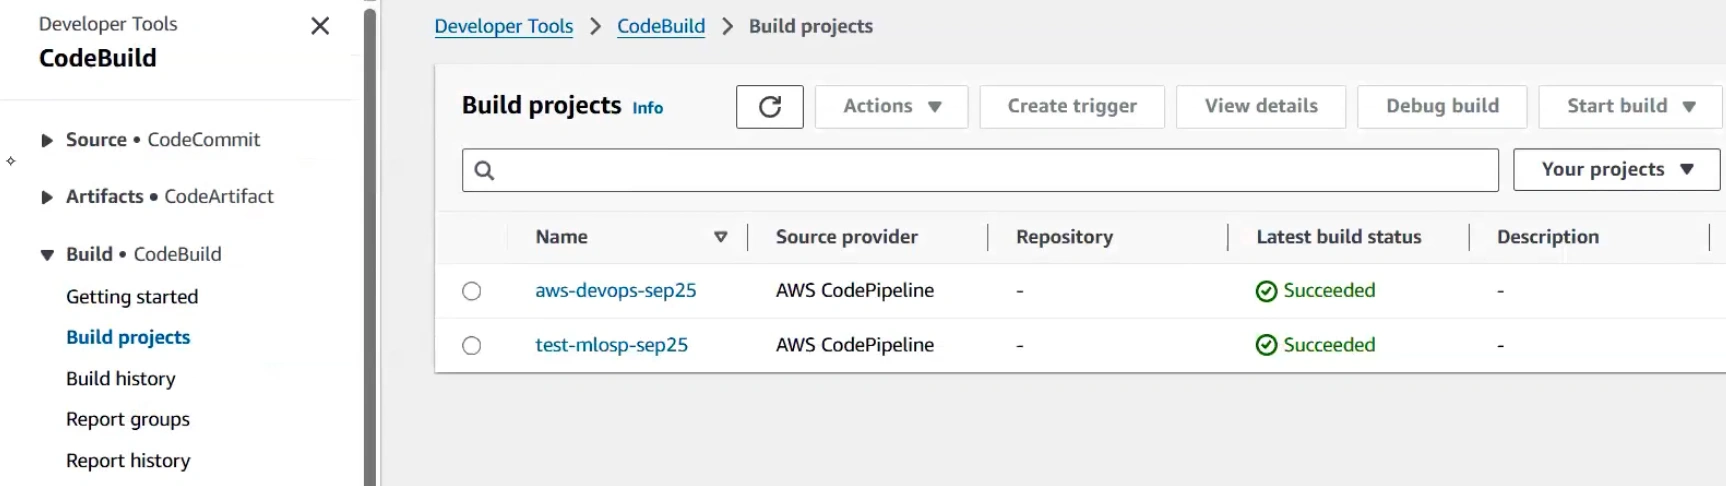The width and height of the screenshot is (1726, 486).
Task: Open the Your projects filter dropdown
Action: click(x=1616, y=170)
